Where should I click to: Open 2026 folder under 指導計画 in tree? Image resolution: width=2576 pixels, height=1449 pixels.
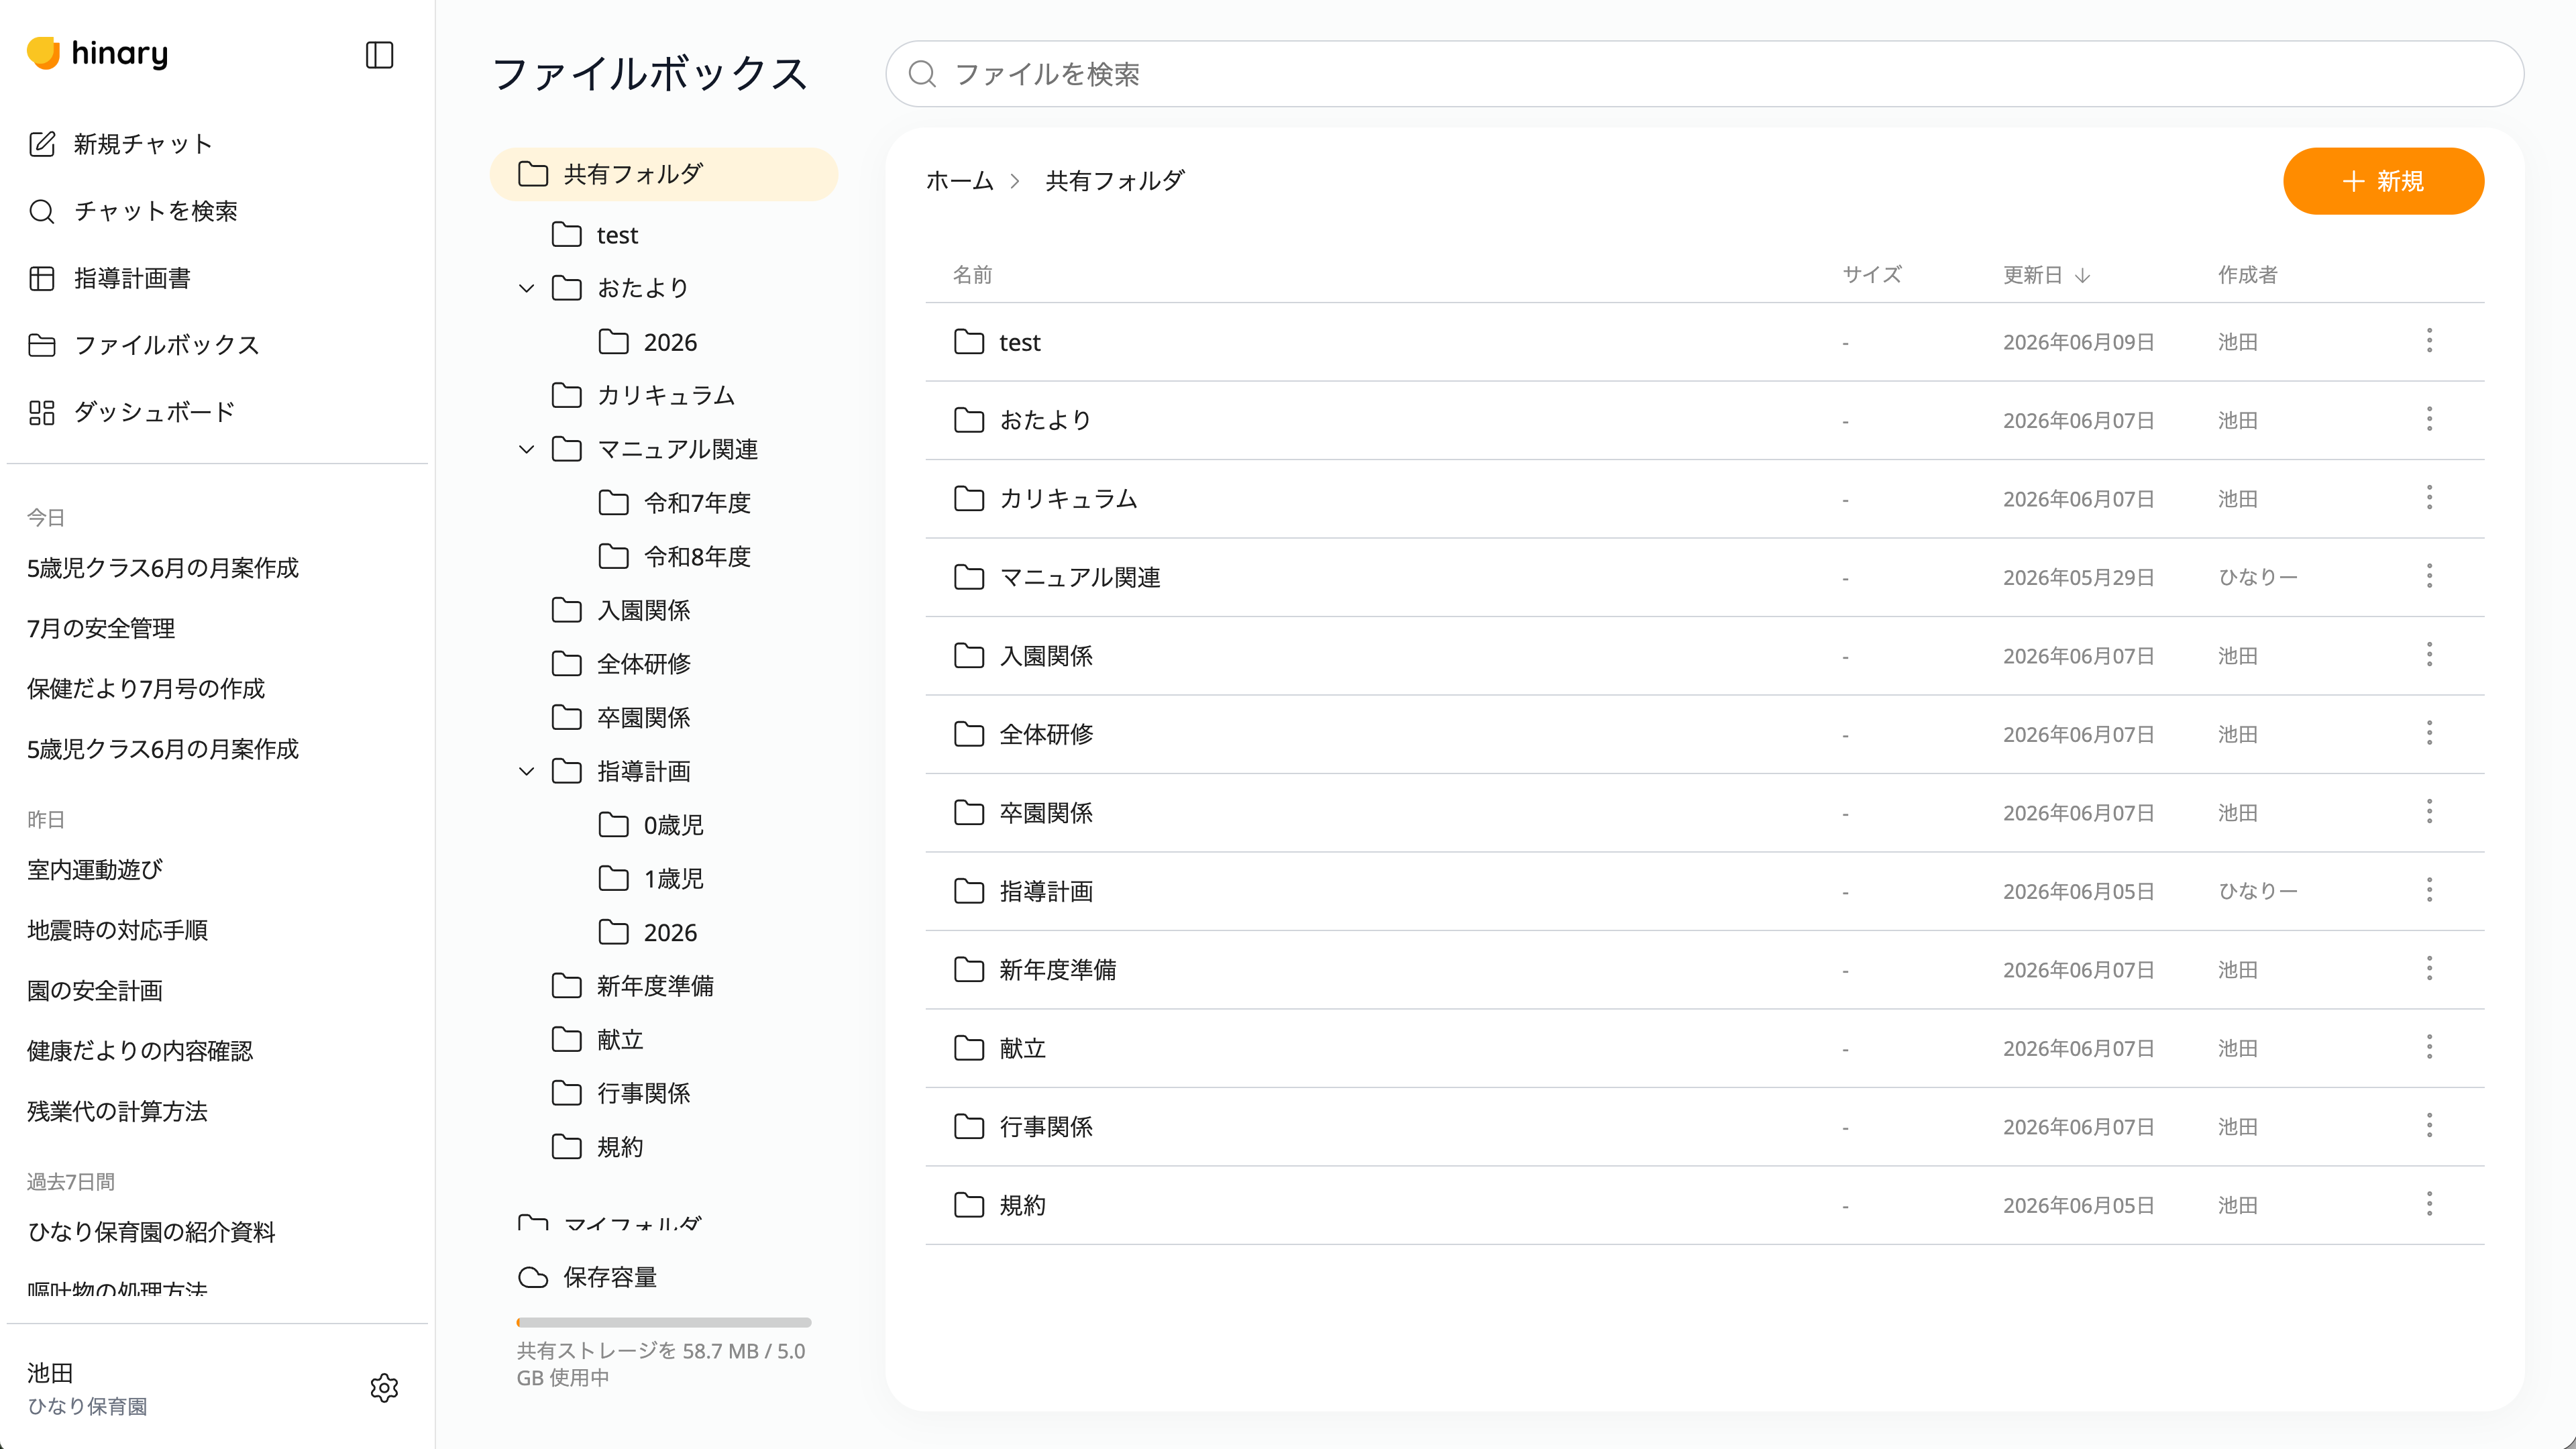(647, 933)
